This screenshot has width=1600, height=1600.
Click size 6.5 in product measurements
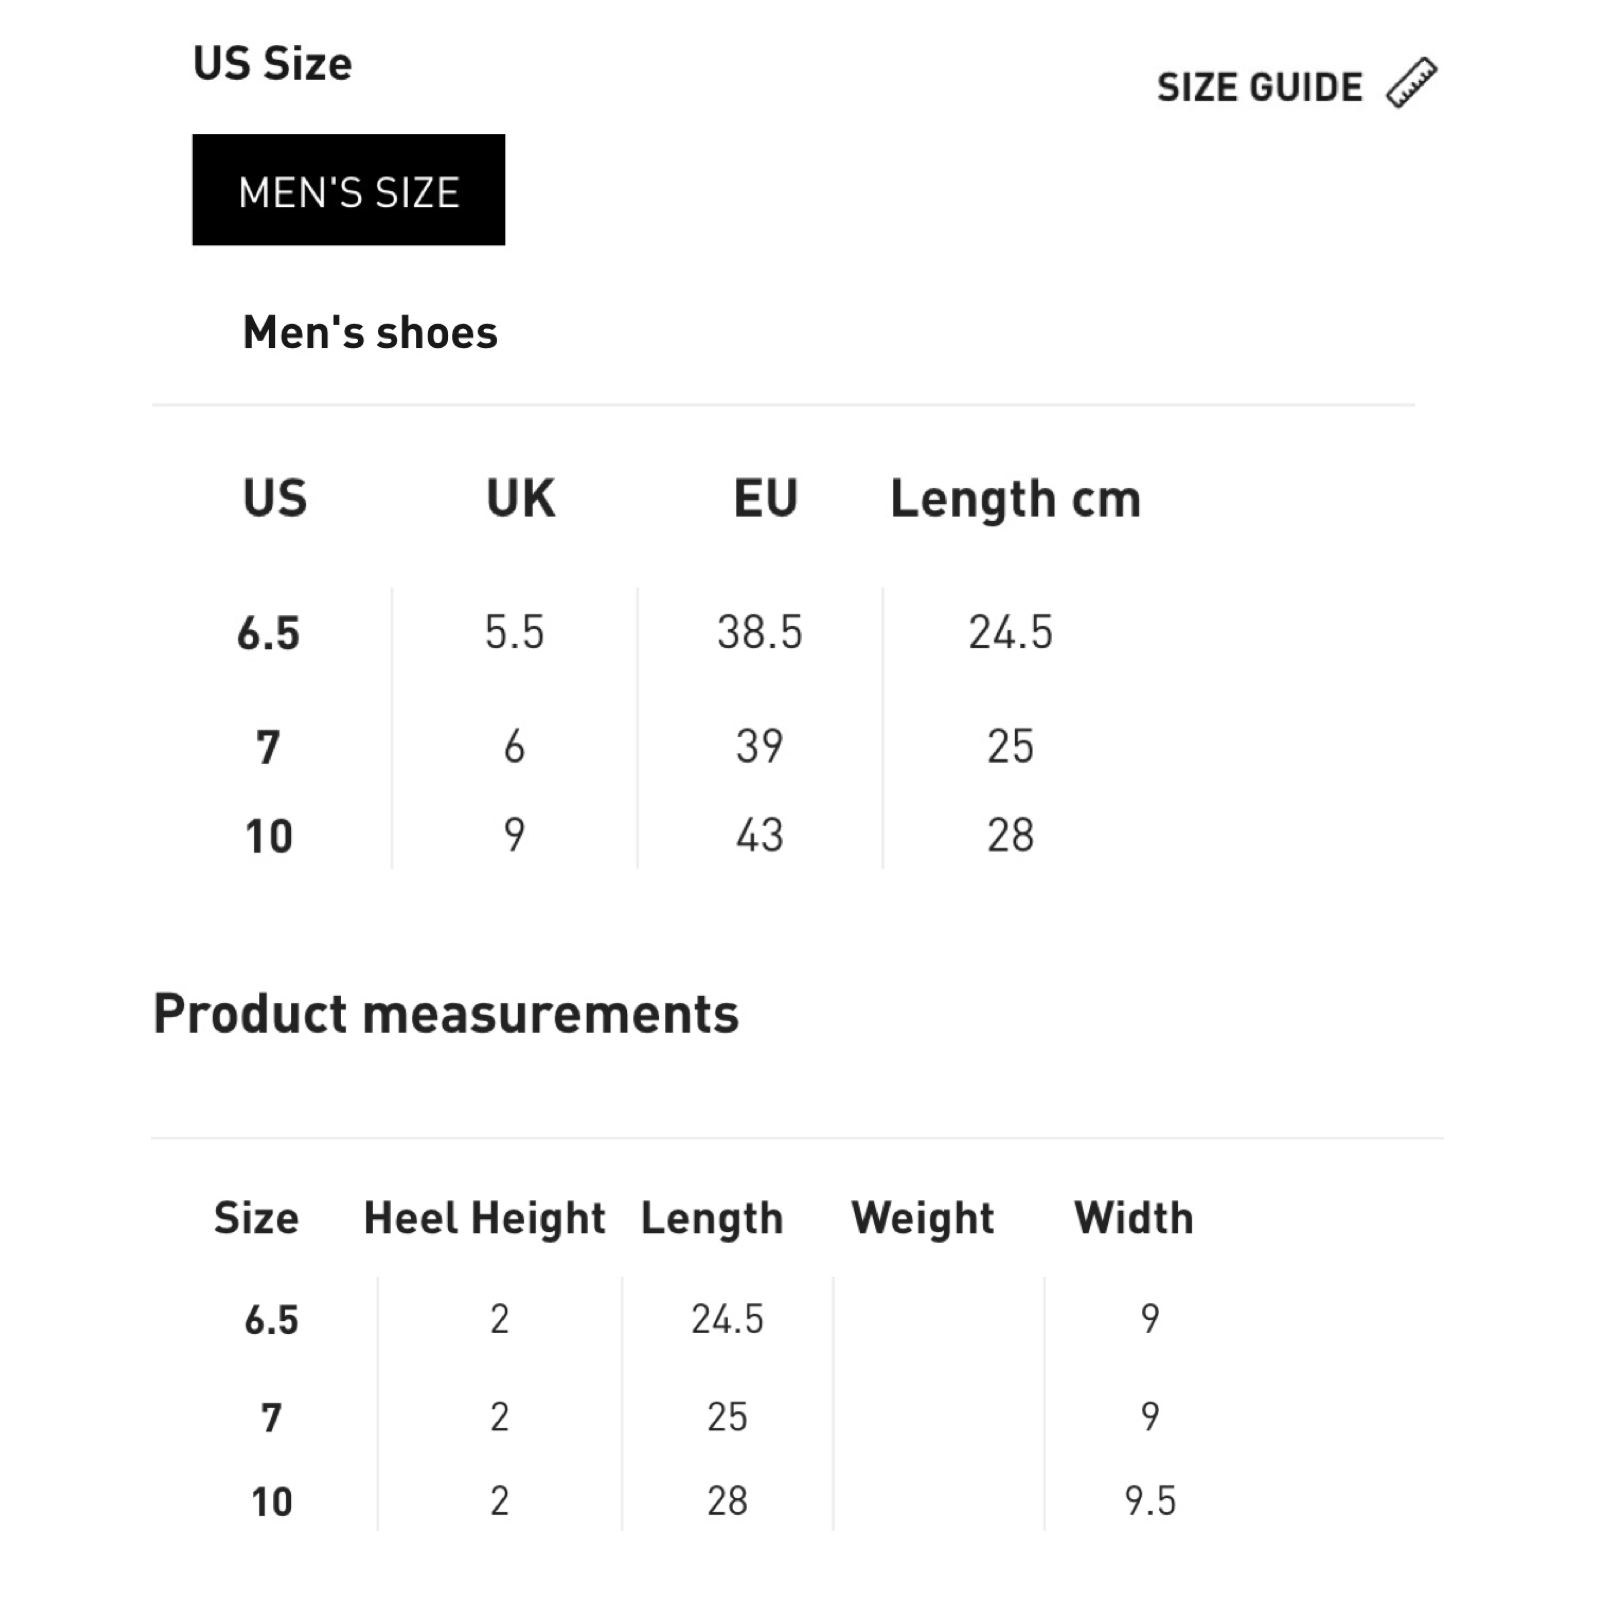pos(271,1320)
